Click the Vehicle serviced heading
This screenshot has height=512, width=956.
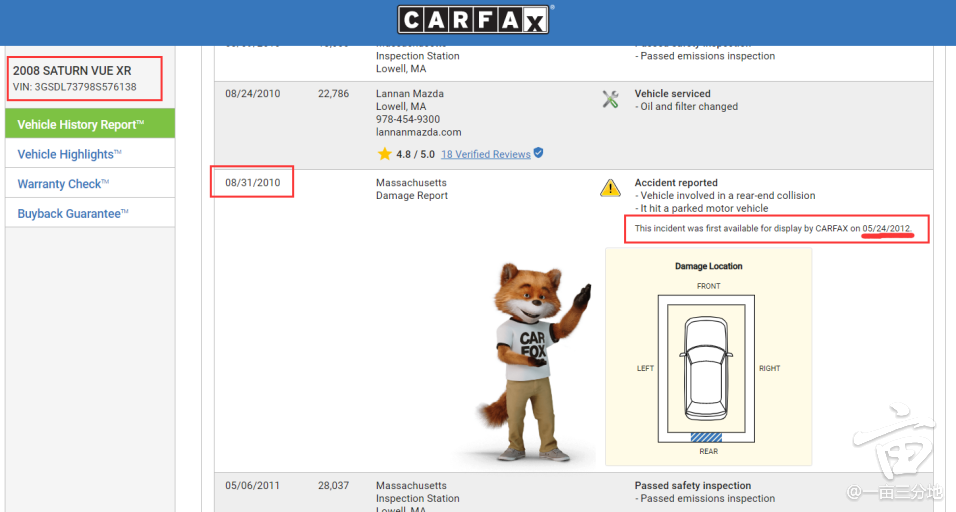tap(672, 94)
